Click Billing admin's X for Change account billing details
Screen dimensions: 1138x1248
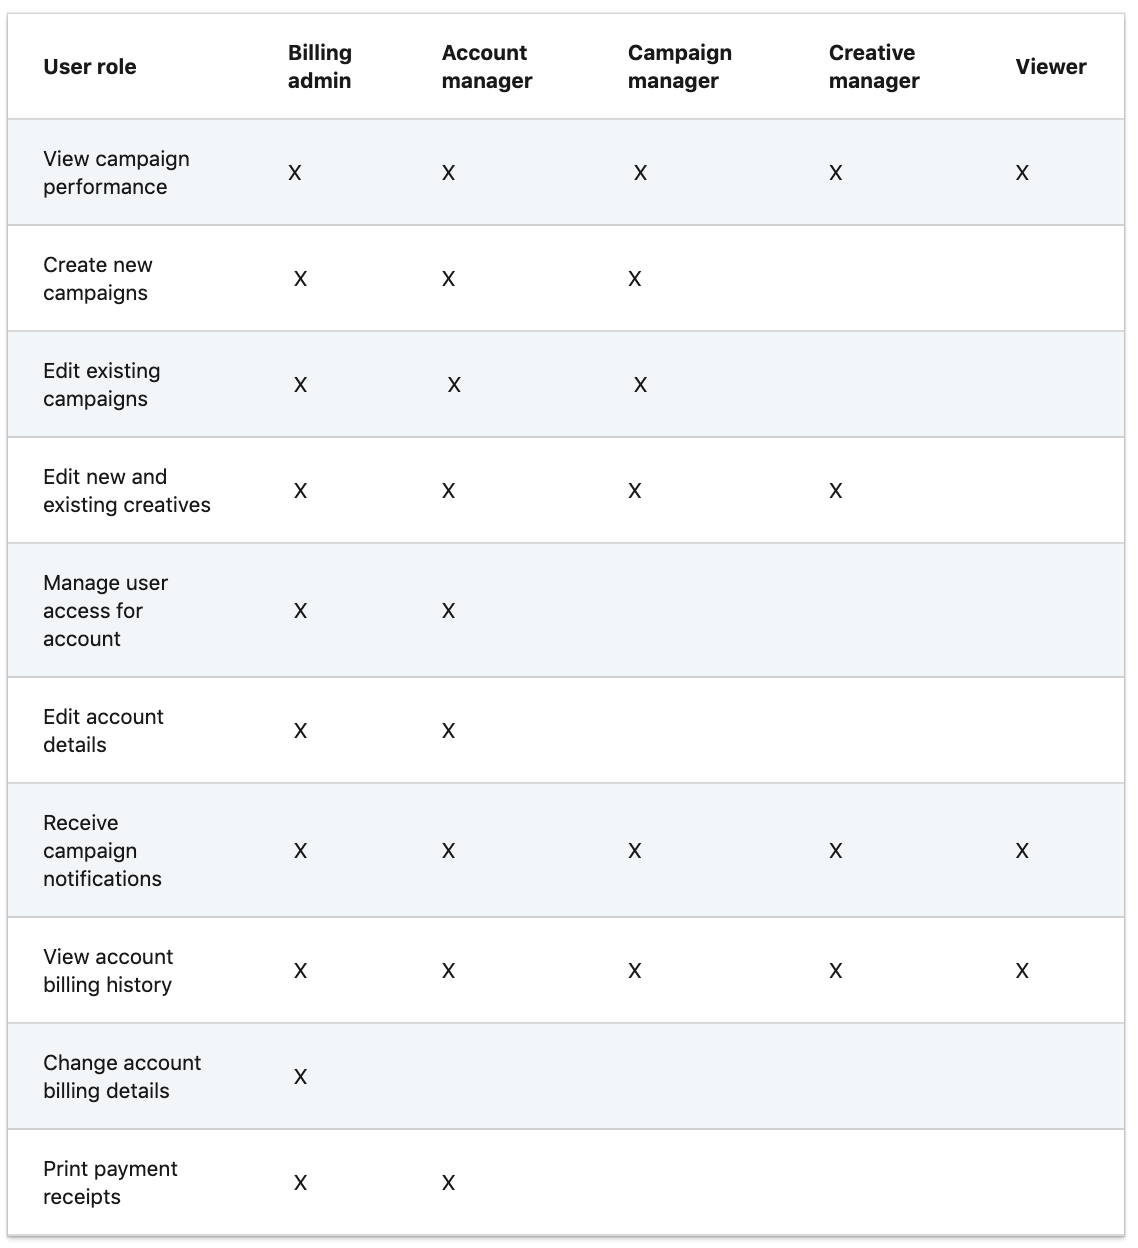(x=300, y=1077)
